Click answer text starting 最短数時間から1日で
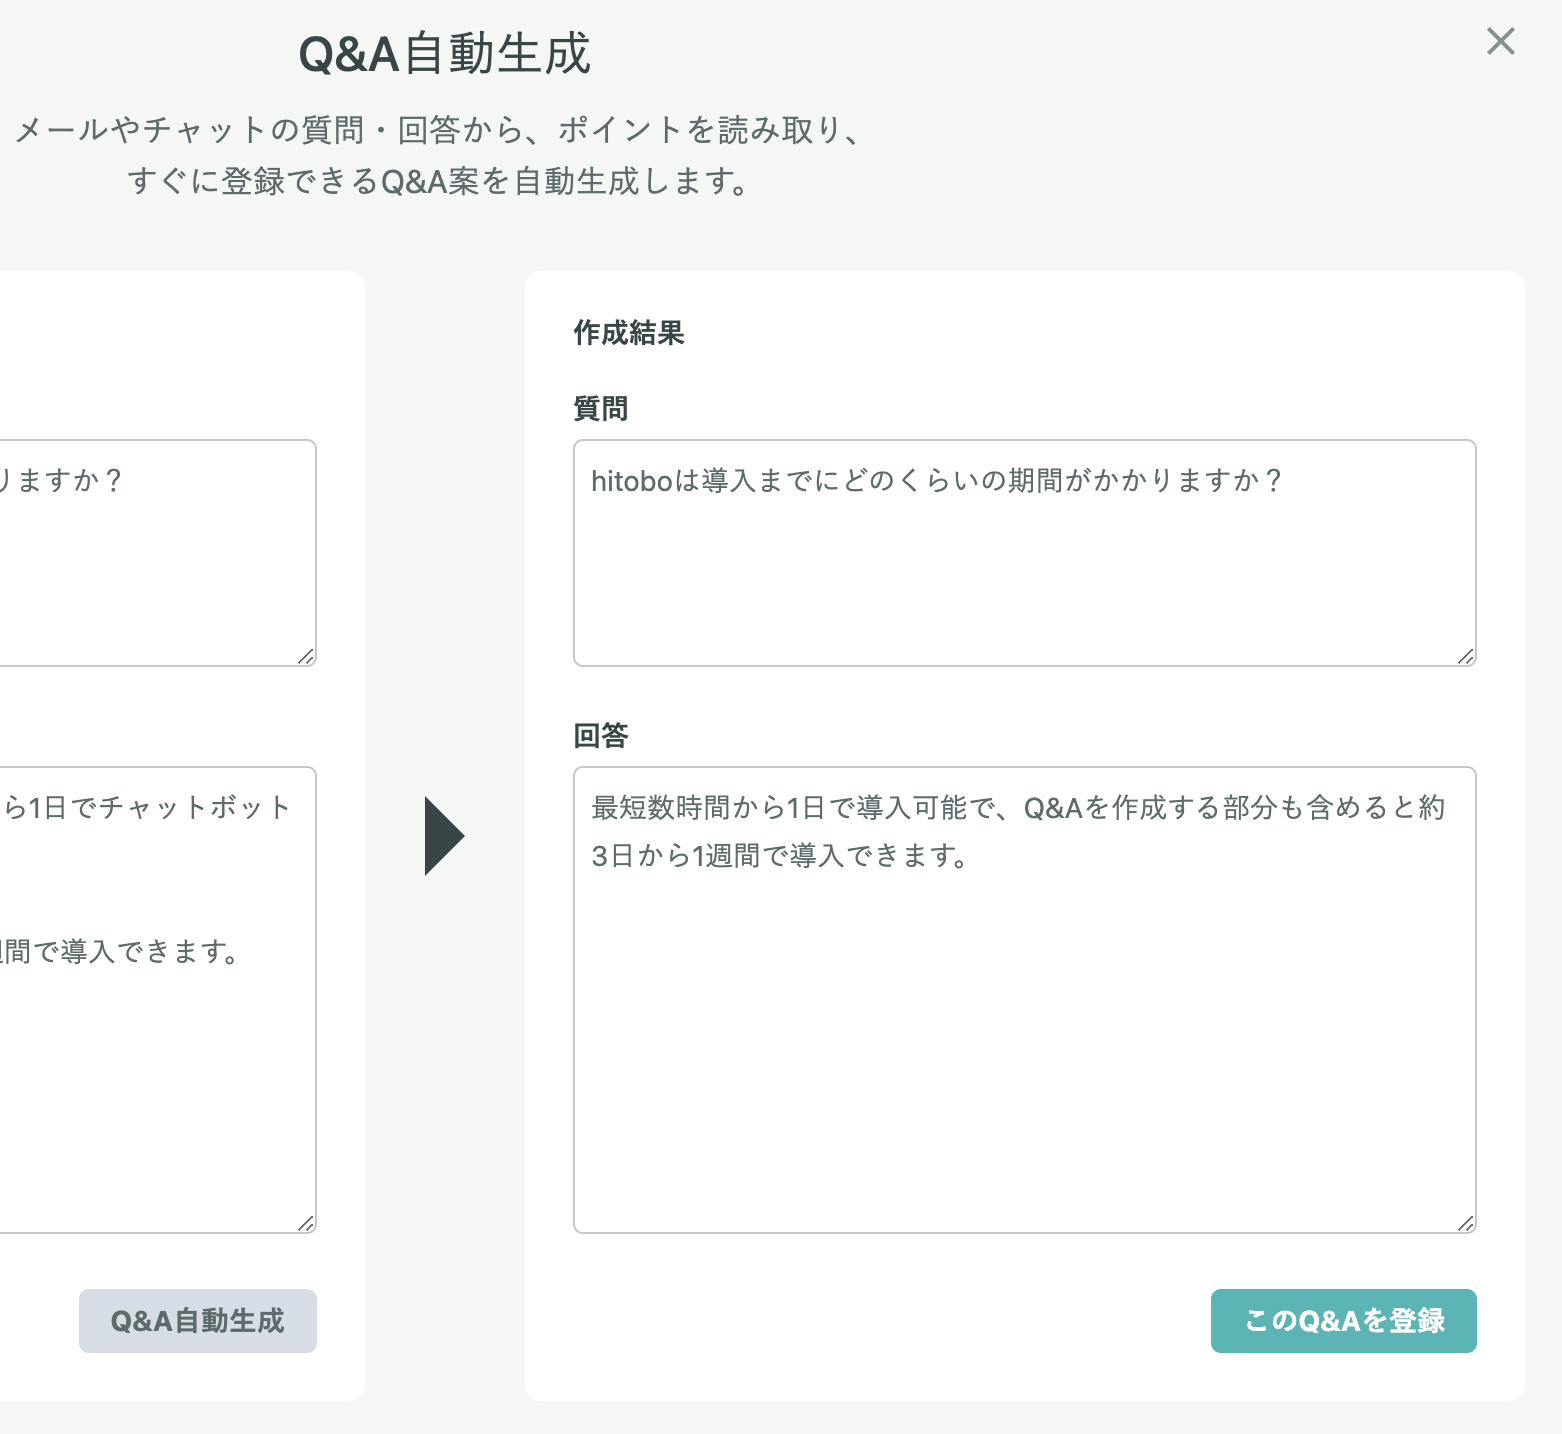The height and width of the screenshot is (1434, 1562). point(1018,807)
